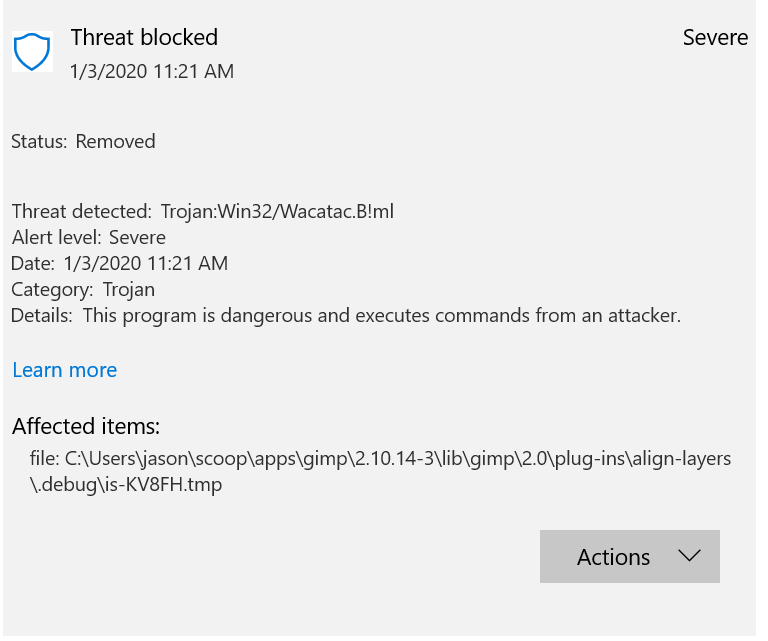Select the Category: Trojan line
The image size is (768, 641).
[83, 290]
